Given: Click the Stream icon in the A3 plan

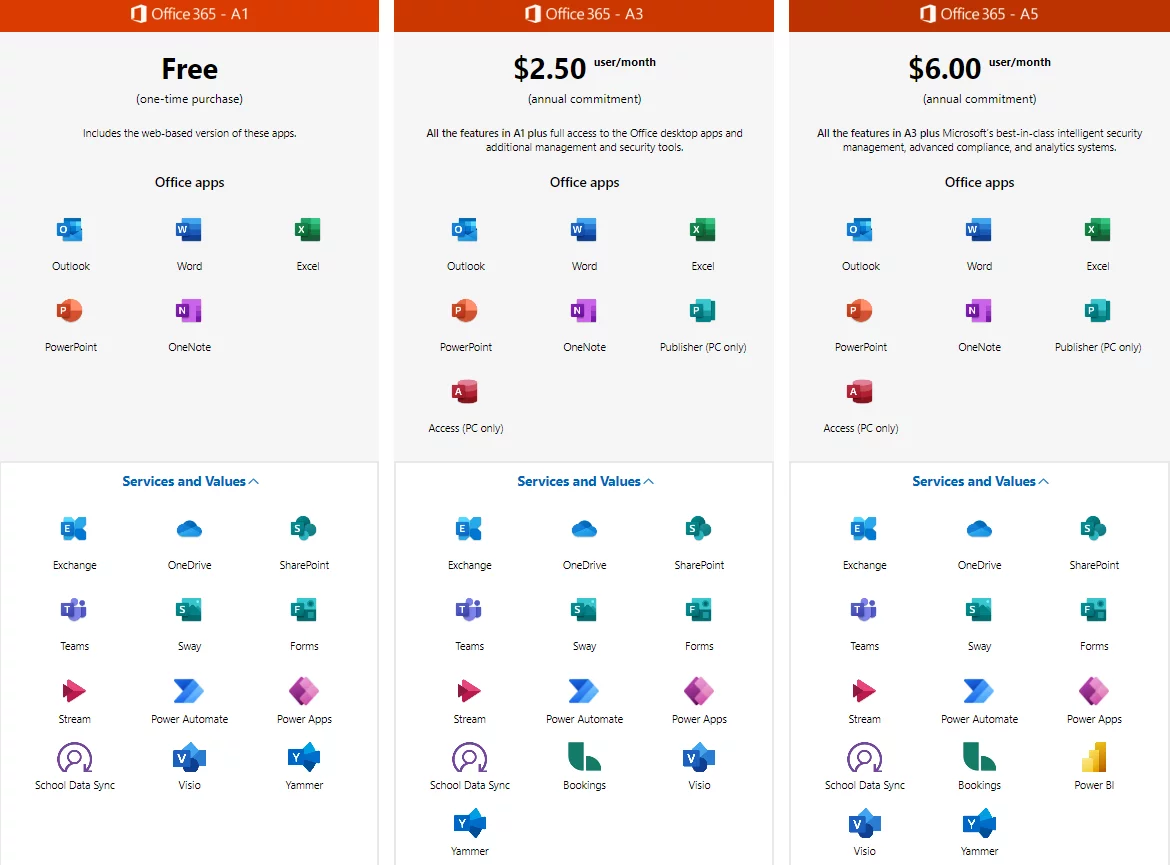Looking at the screenshot, I should tap(469, 691).
